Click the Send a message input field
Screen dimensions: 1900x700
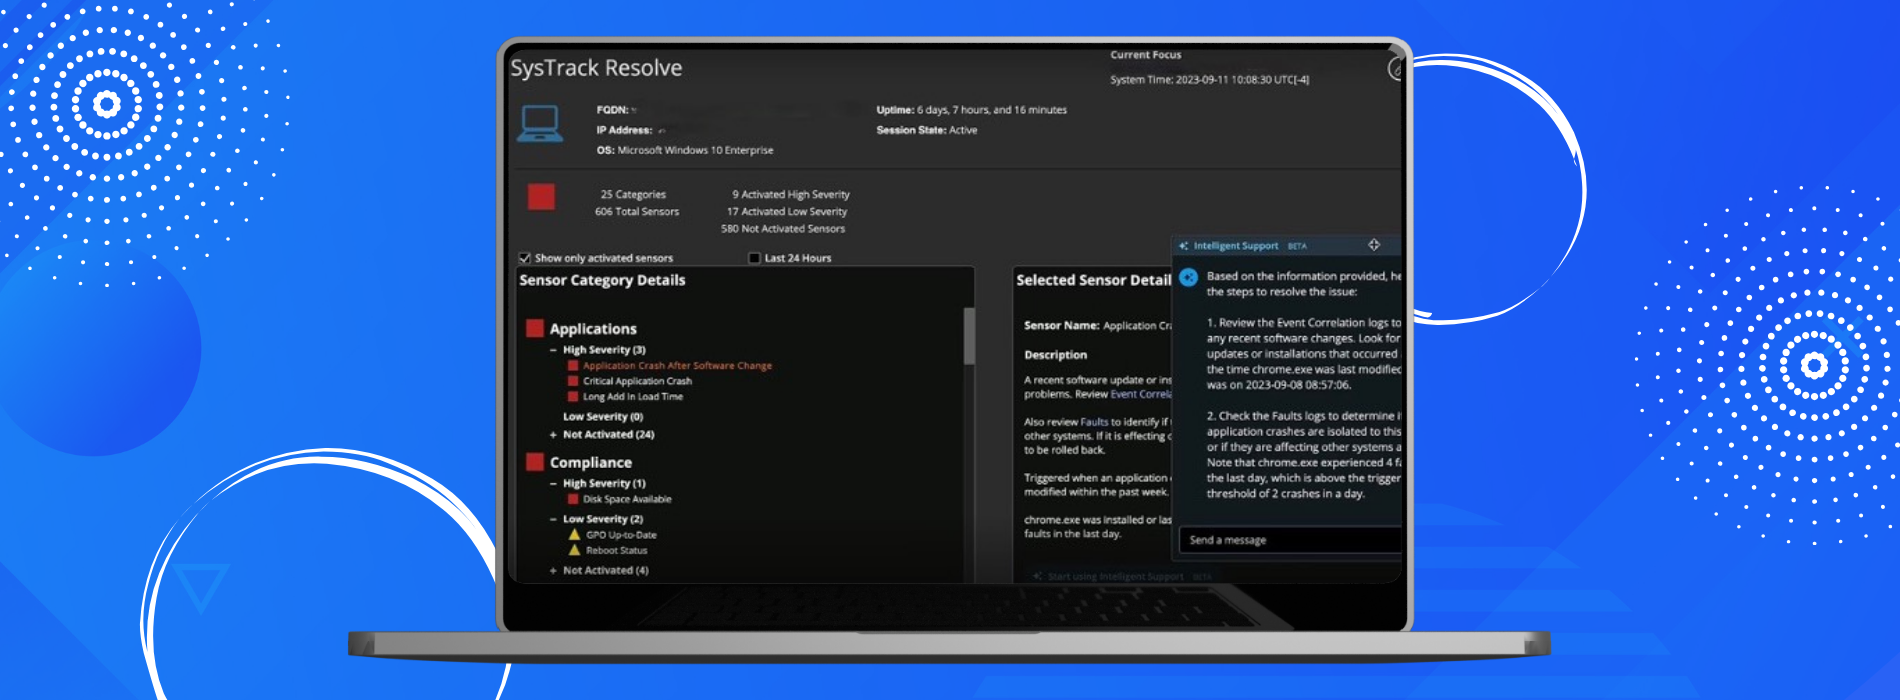tap(1291, 540)
